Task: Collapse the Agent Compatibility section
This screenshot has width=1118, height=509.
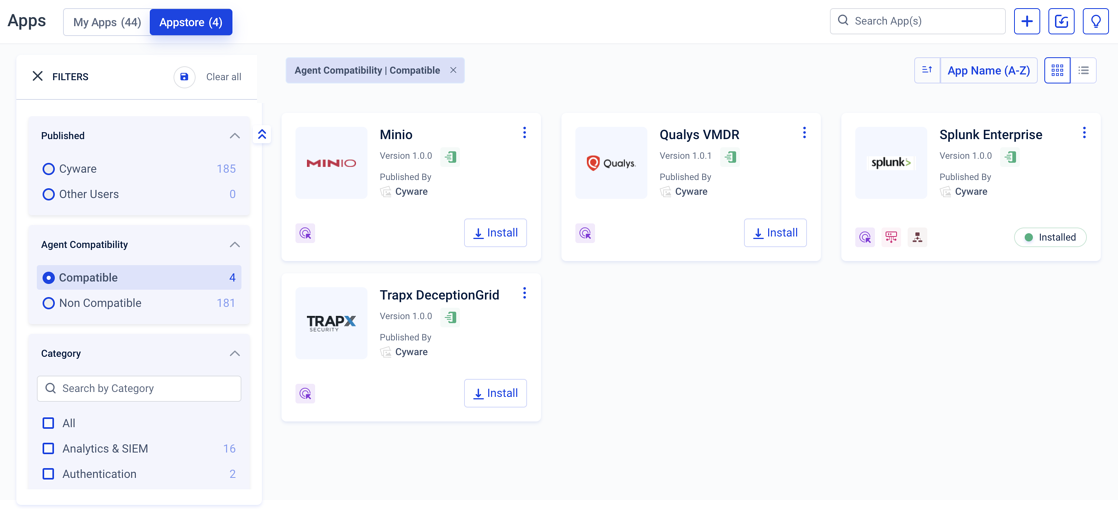Action: (234, 245)
